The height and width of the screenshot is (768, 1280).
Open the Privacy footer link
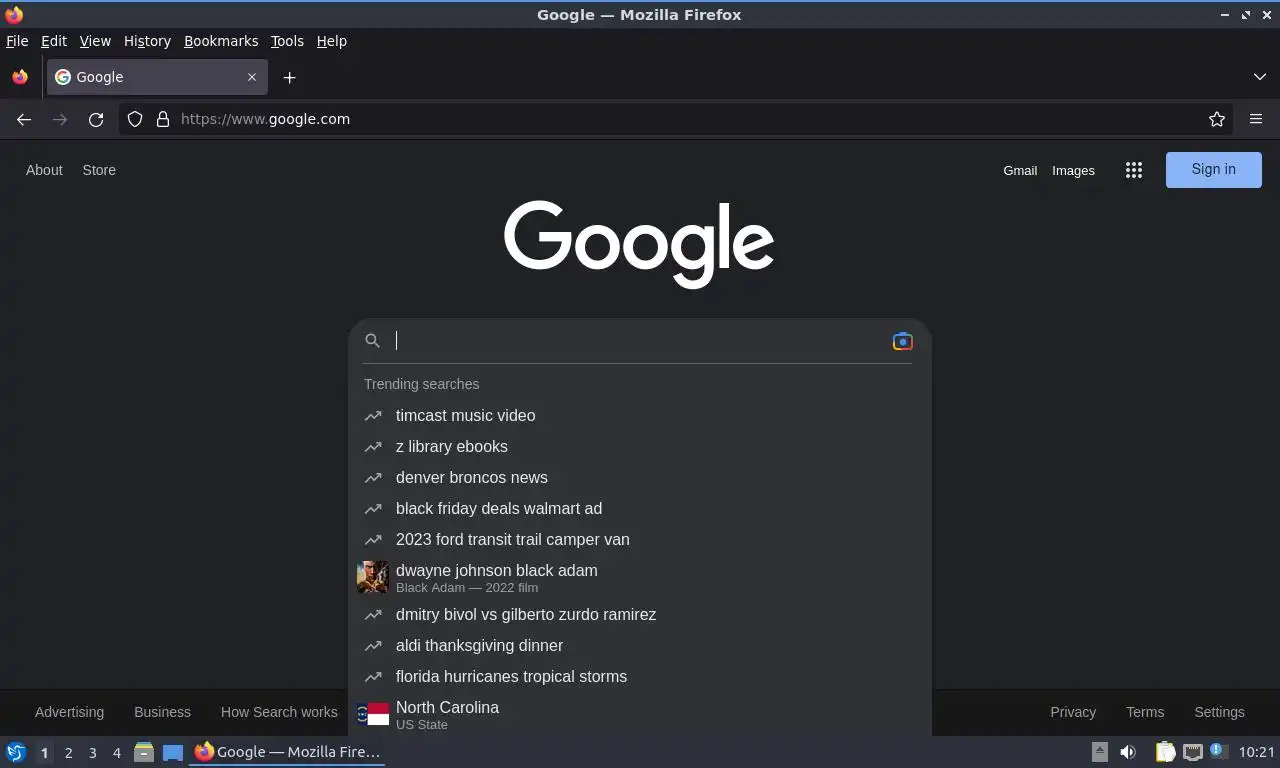pyautogui.click(x=1073, y=712)
